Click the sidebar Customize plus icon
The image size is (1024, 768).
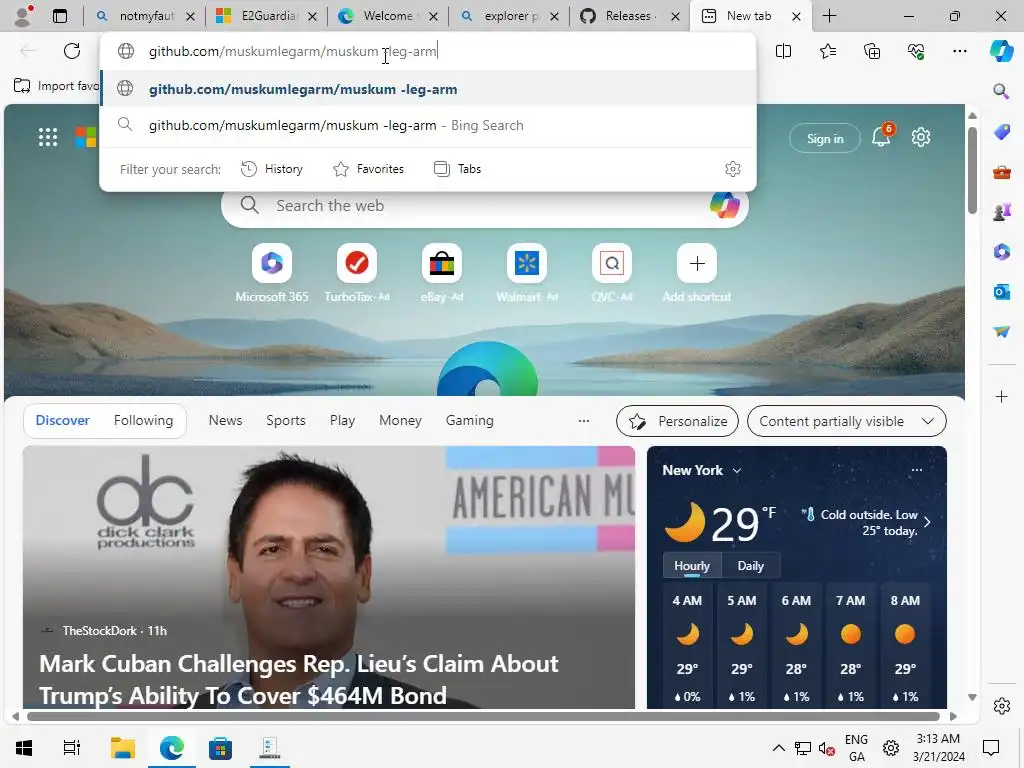(1001, 396)
